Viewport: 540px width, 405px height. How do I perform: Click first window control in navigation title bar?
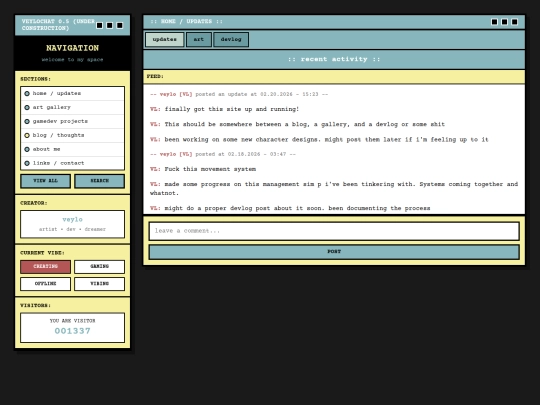(100, 25)
